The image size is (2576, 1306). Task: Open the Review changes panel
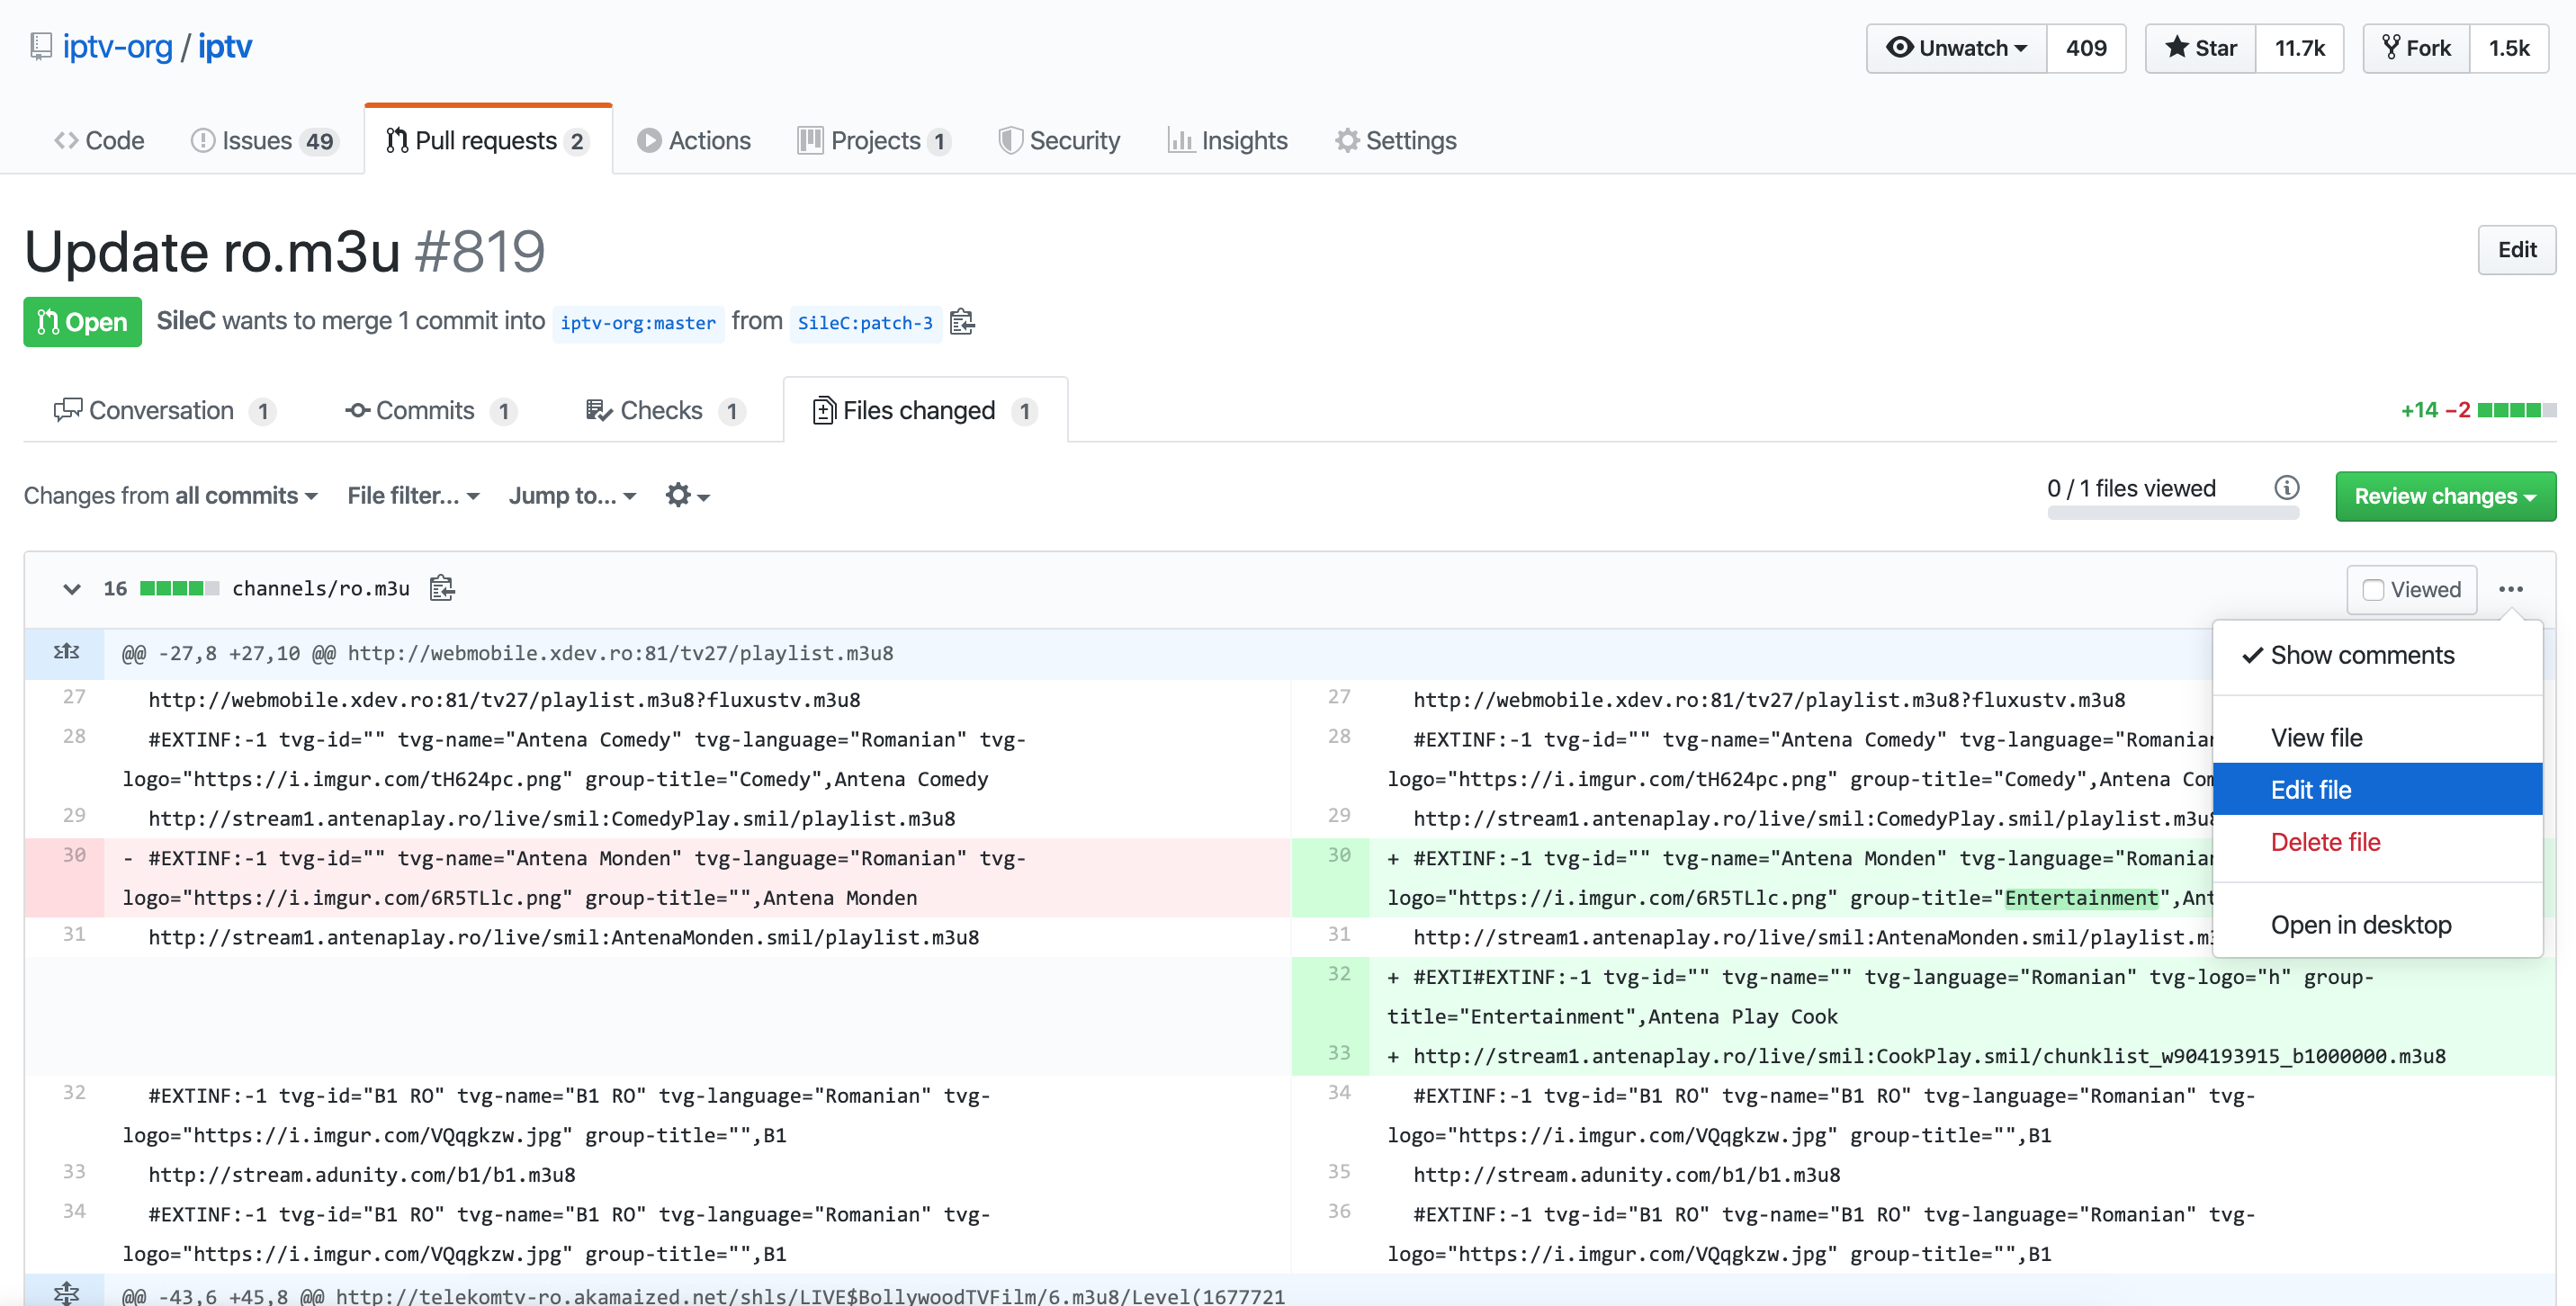[2446, 496]
